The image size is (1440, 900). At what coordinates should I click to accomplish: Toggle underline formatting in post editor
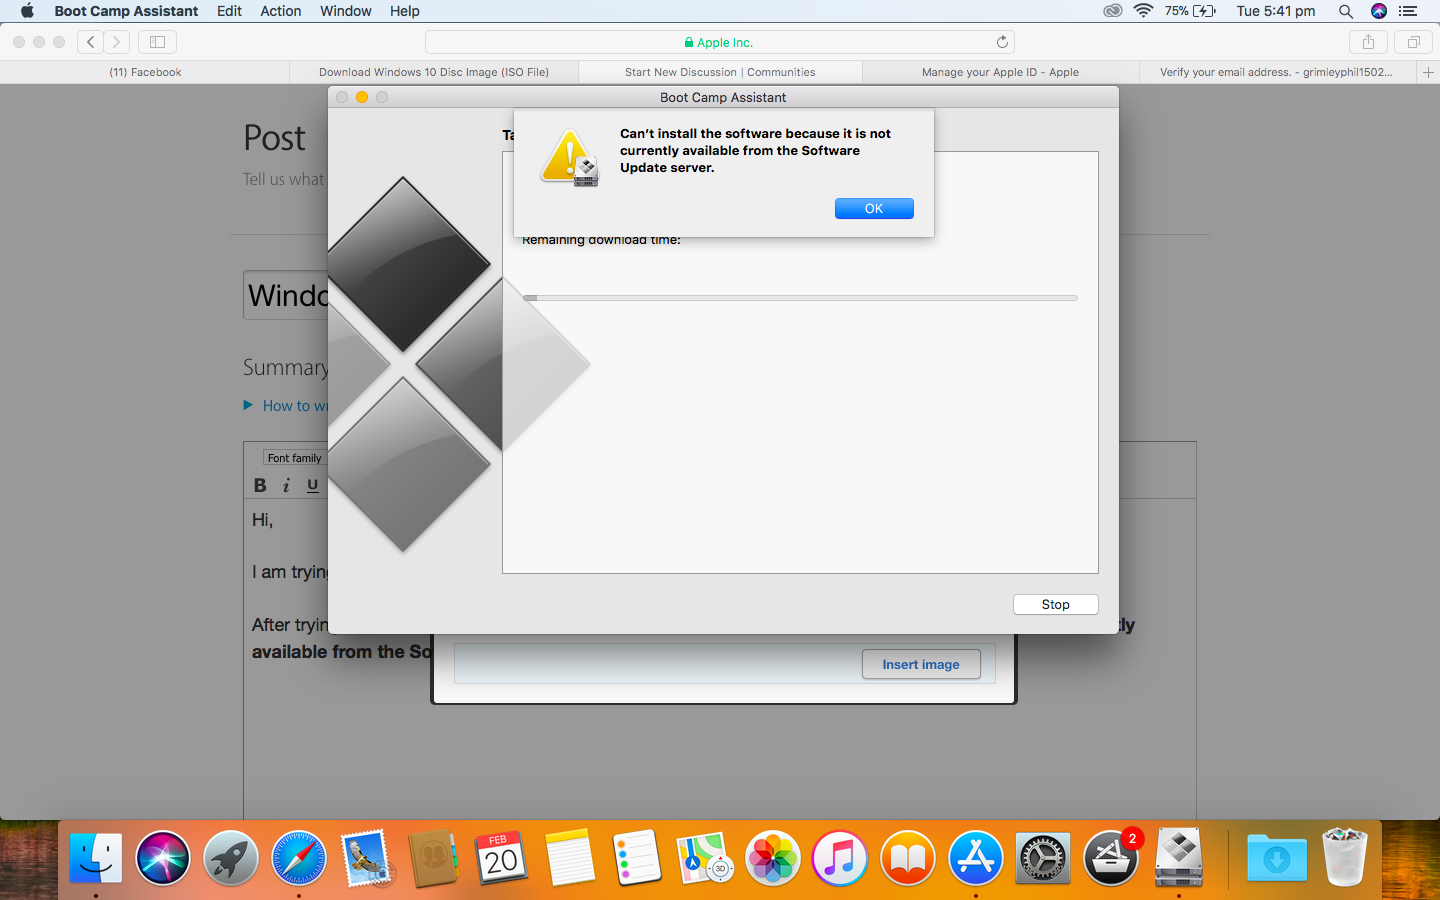(x=313, y=485)
